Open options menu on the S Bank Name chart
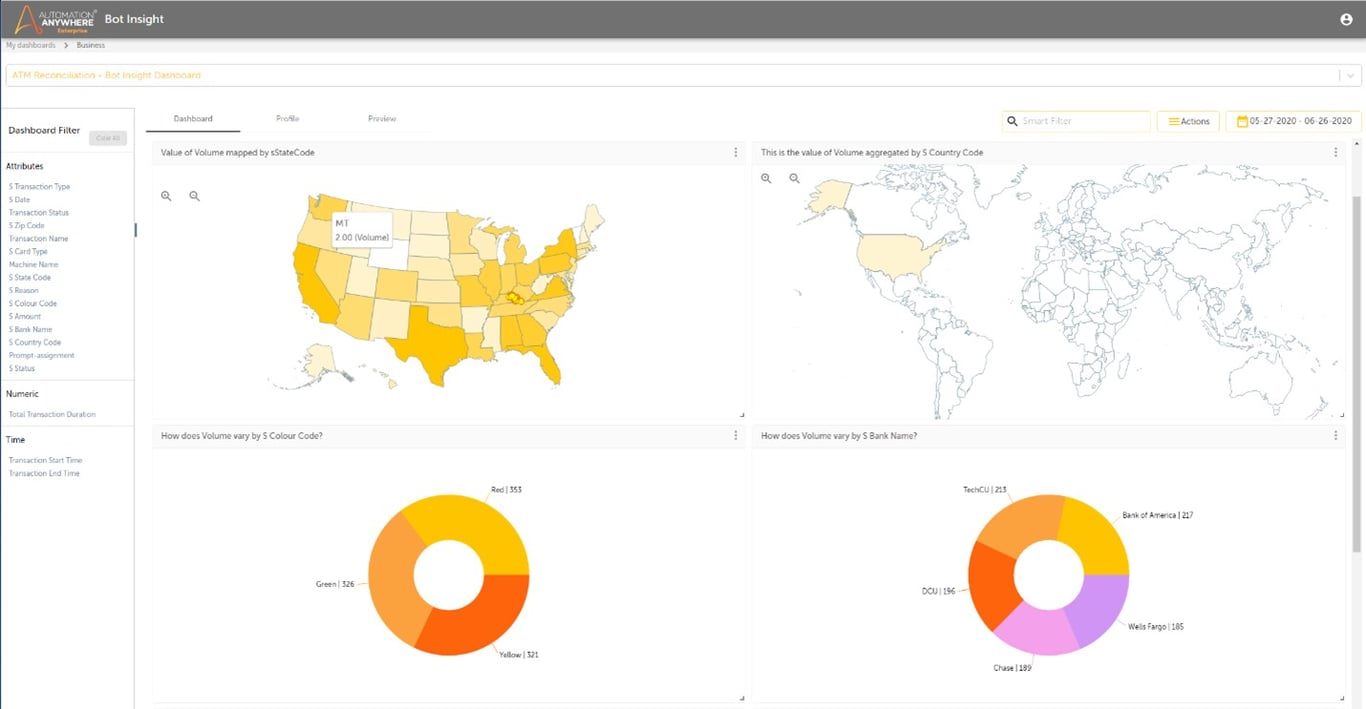Screen dimensions: 1366x709 (1336, 435)
